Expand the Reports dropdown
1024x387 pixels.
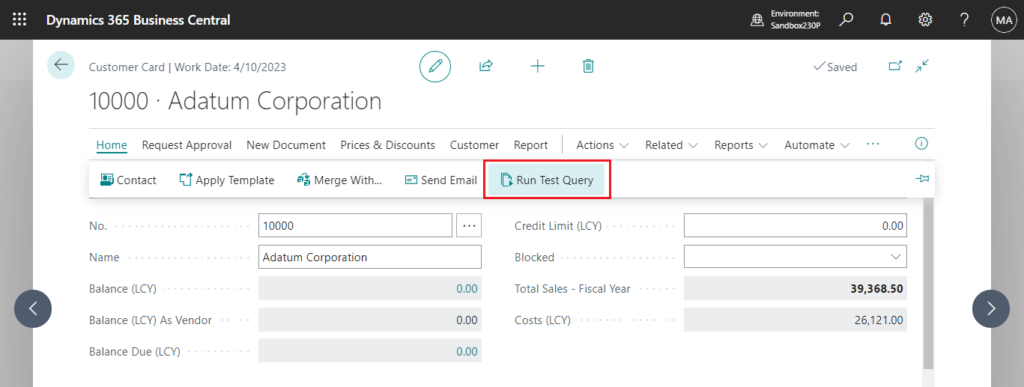point(741,145)
